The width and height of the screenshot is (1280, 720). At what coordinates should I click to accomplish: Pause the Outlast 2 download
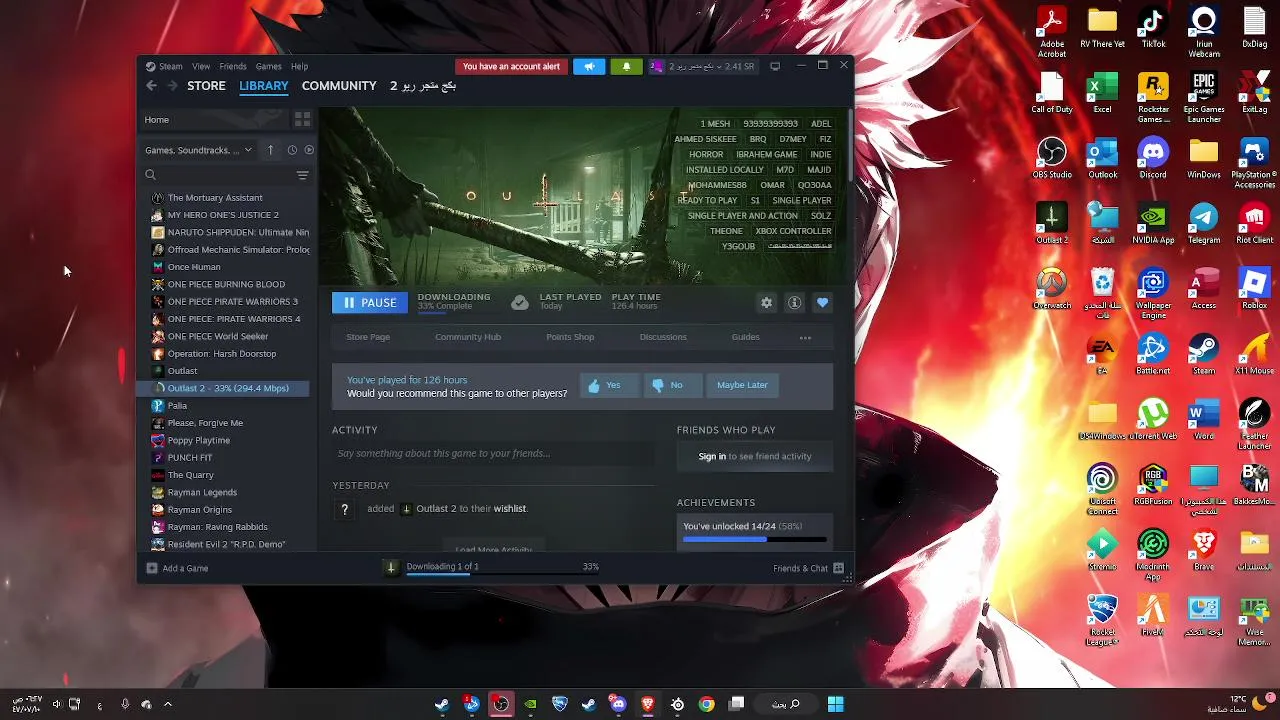[x=370, y=302]
